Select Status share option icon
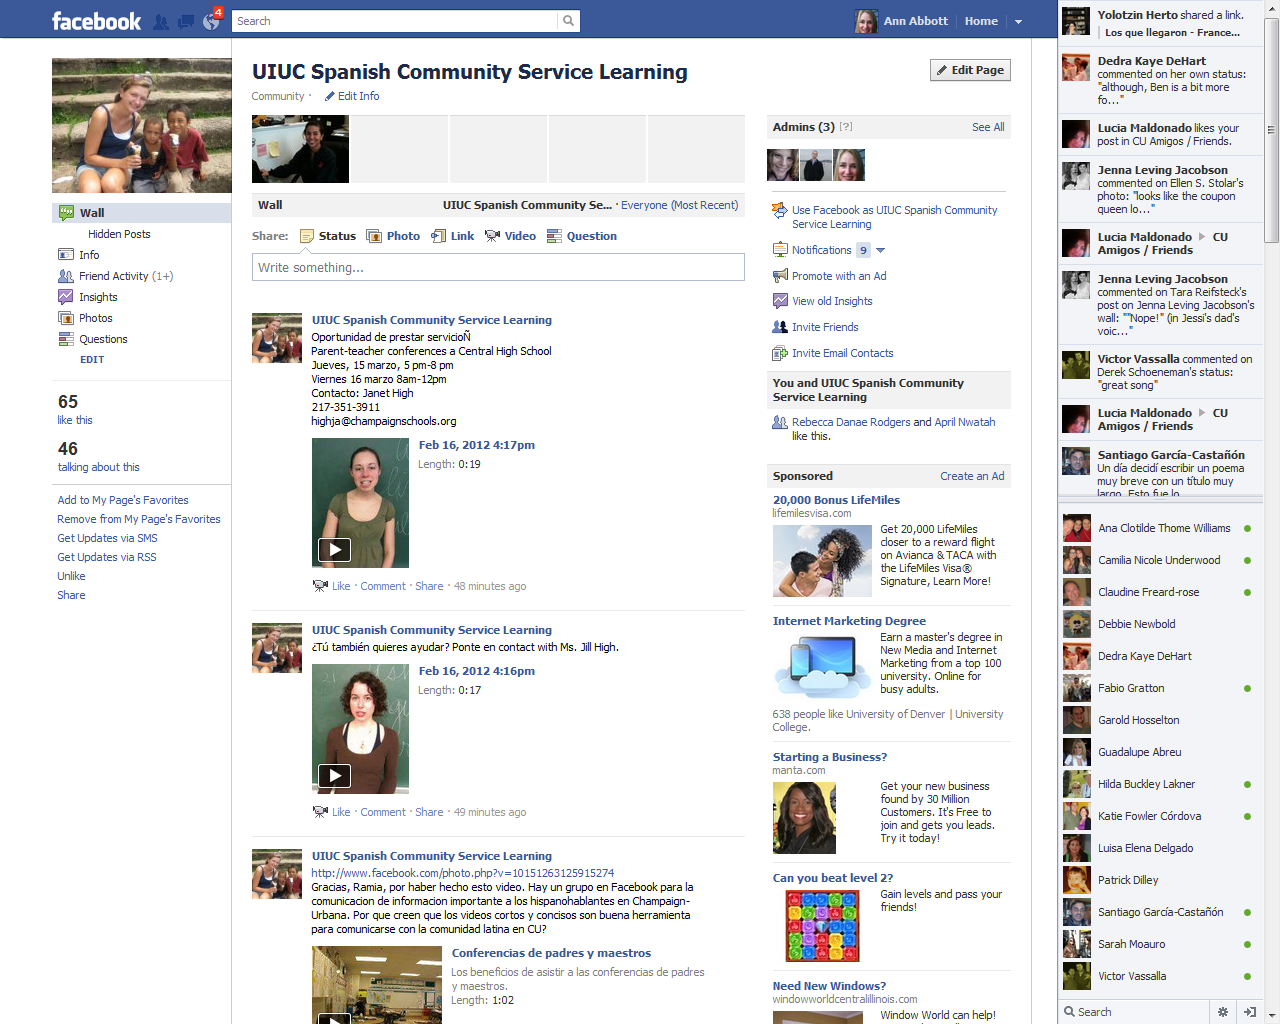 click(x=307, y=236)
